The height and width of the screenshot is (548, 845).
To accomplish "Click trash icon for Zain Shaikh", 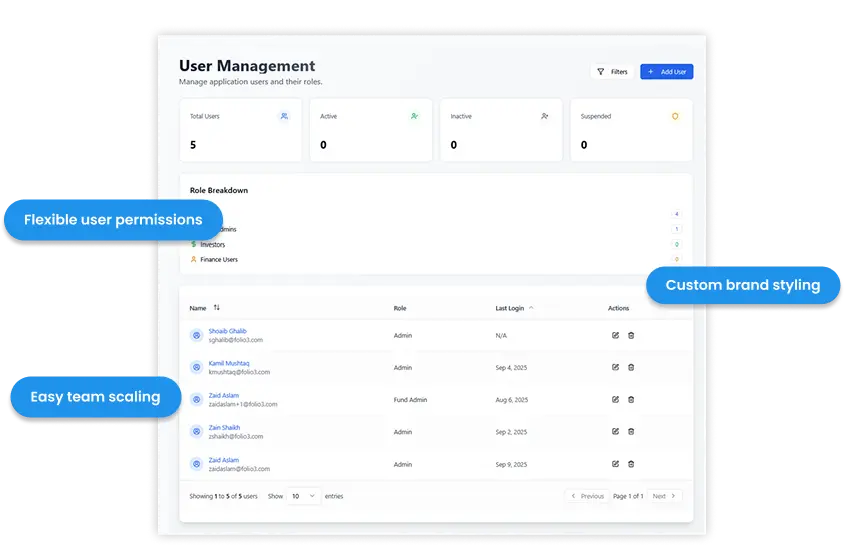I will click(631, 431).
